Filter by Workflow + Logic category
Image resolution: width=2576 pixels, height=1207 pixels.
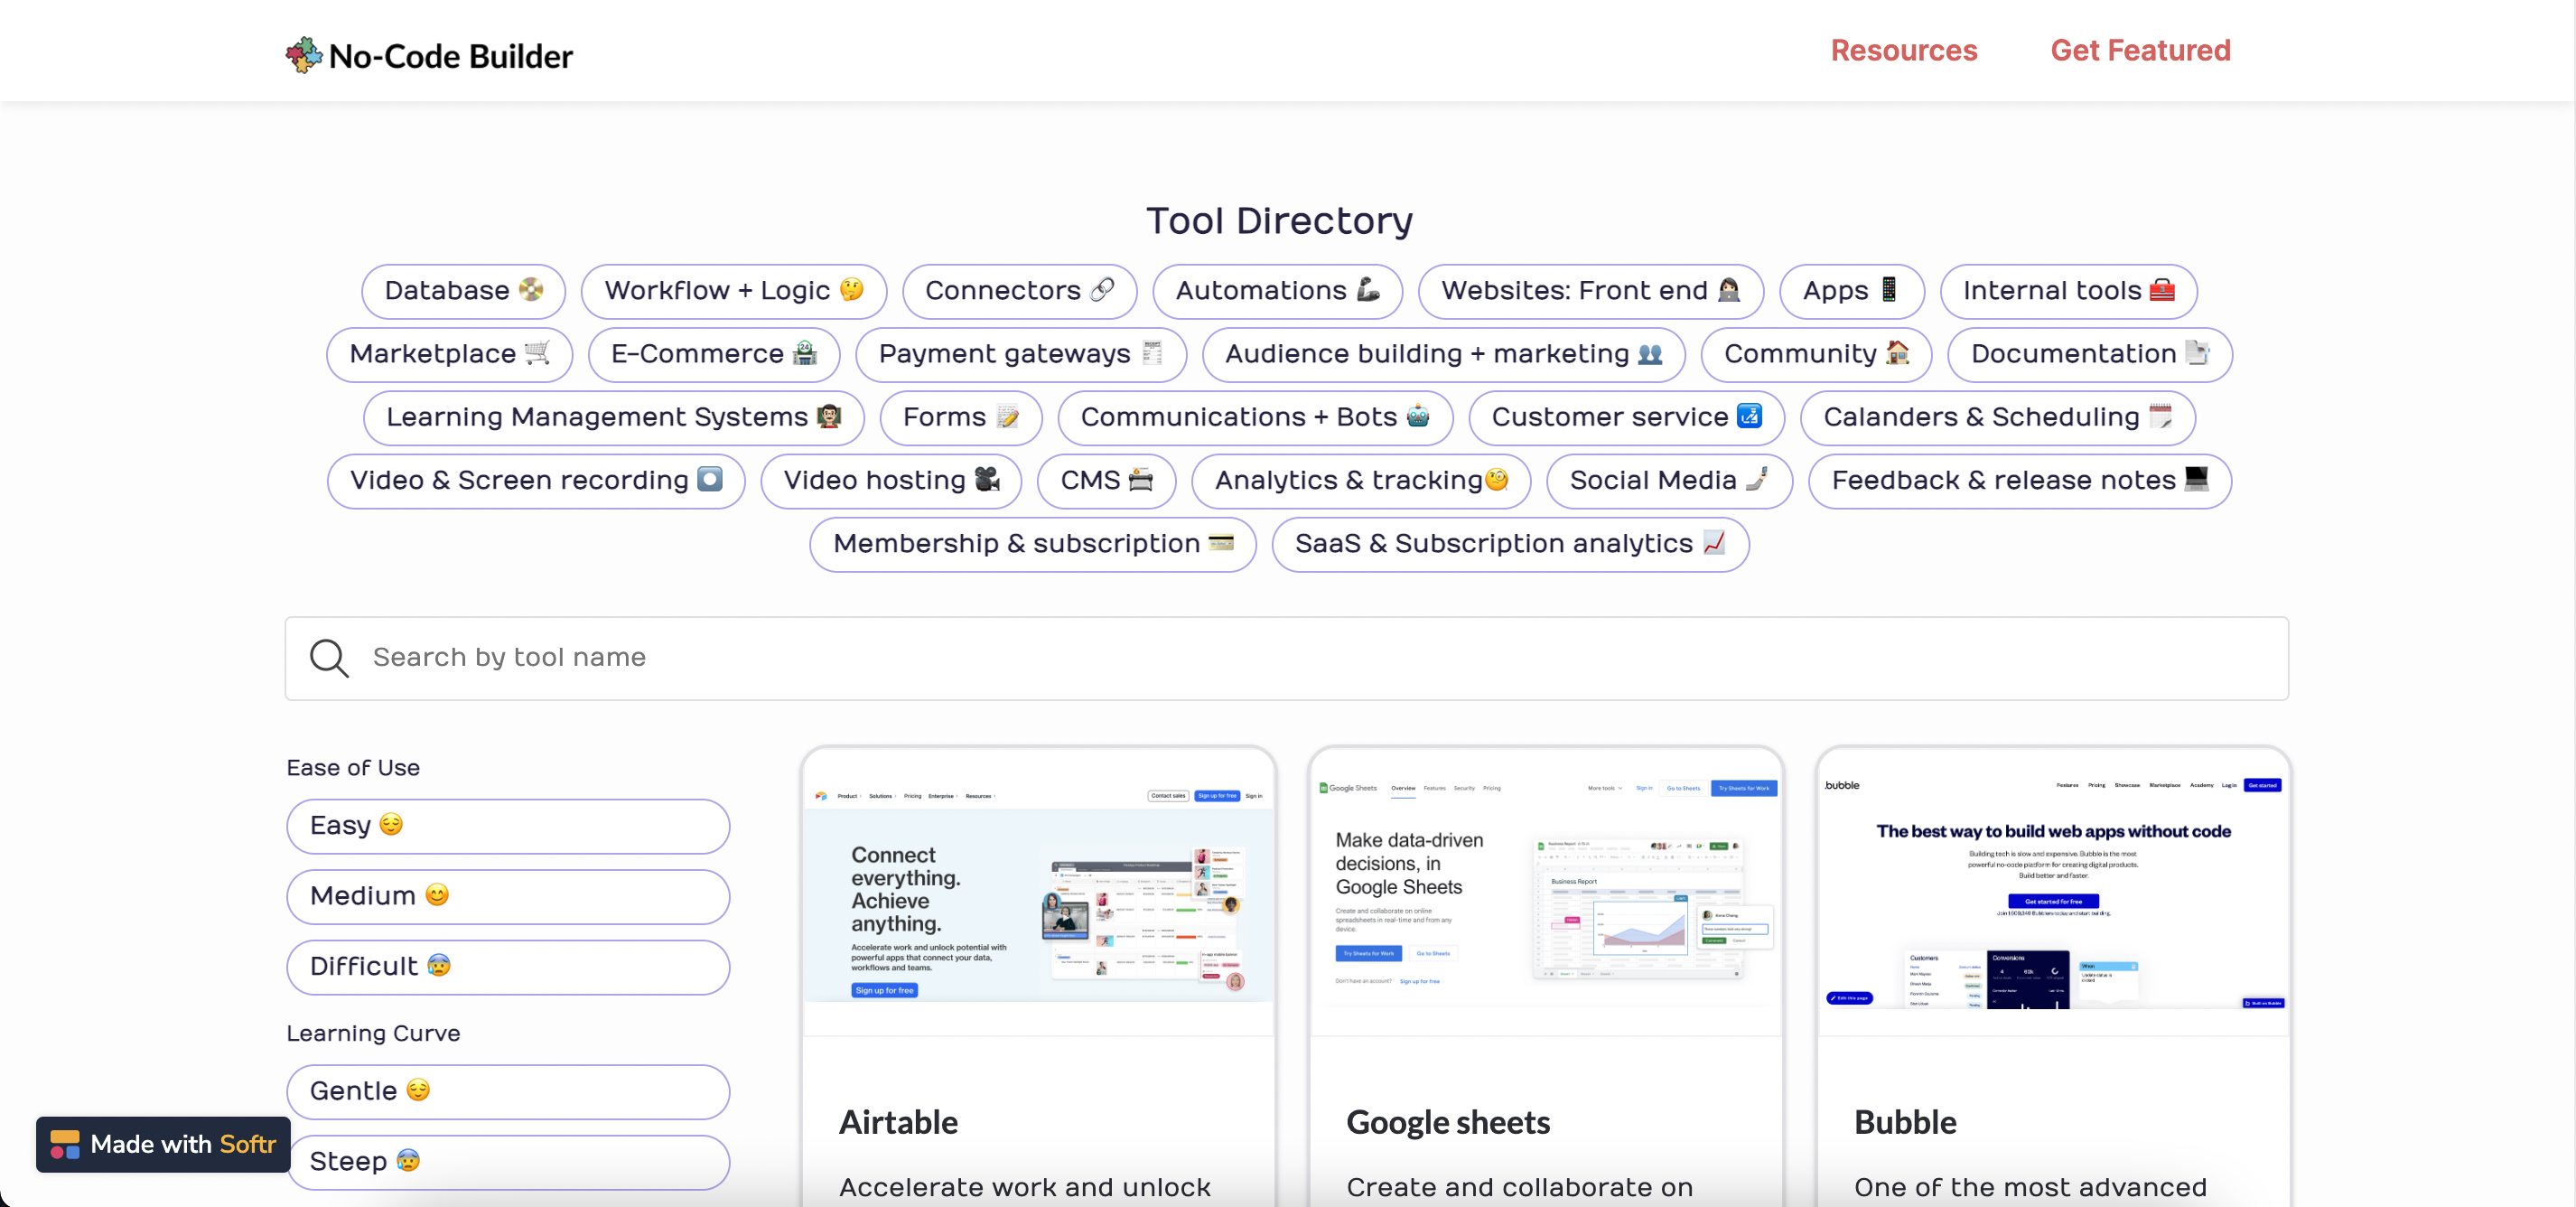(733, 291)
